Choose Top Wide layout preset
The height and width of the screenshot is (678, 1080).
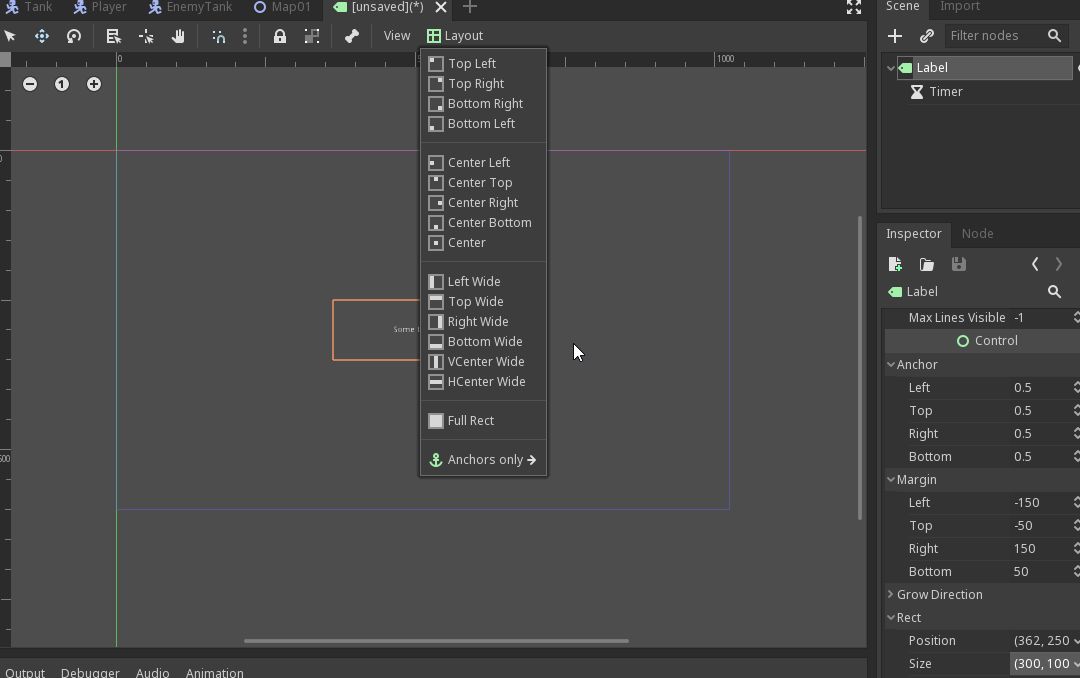(x=484, y=301)
